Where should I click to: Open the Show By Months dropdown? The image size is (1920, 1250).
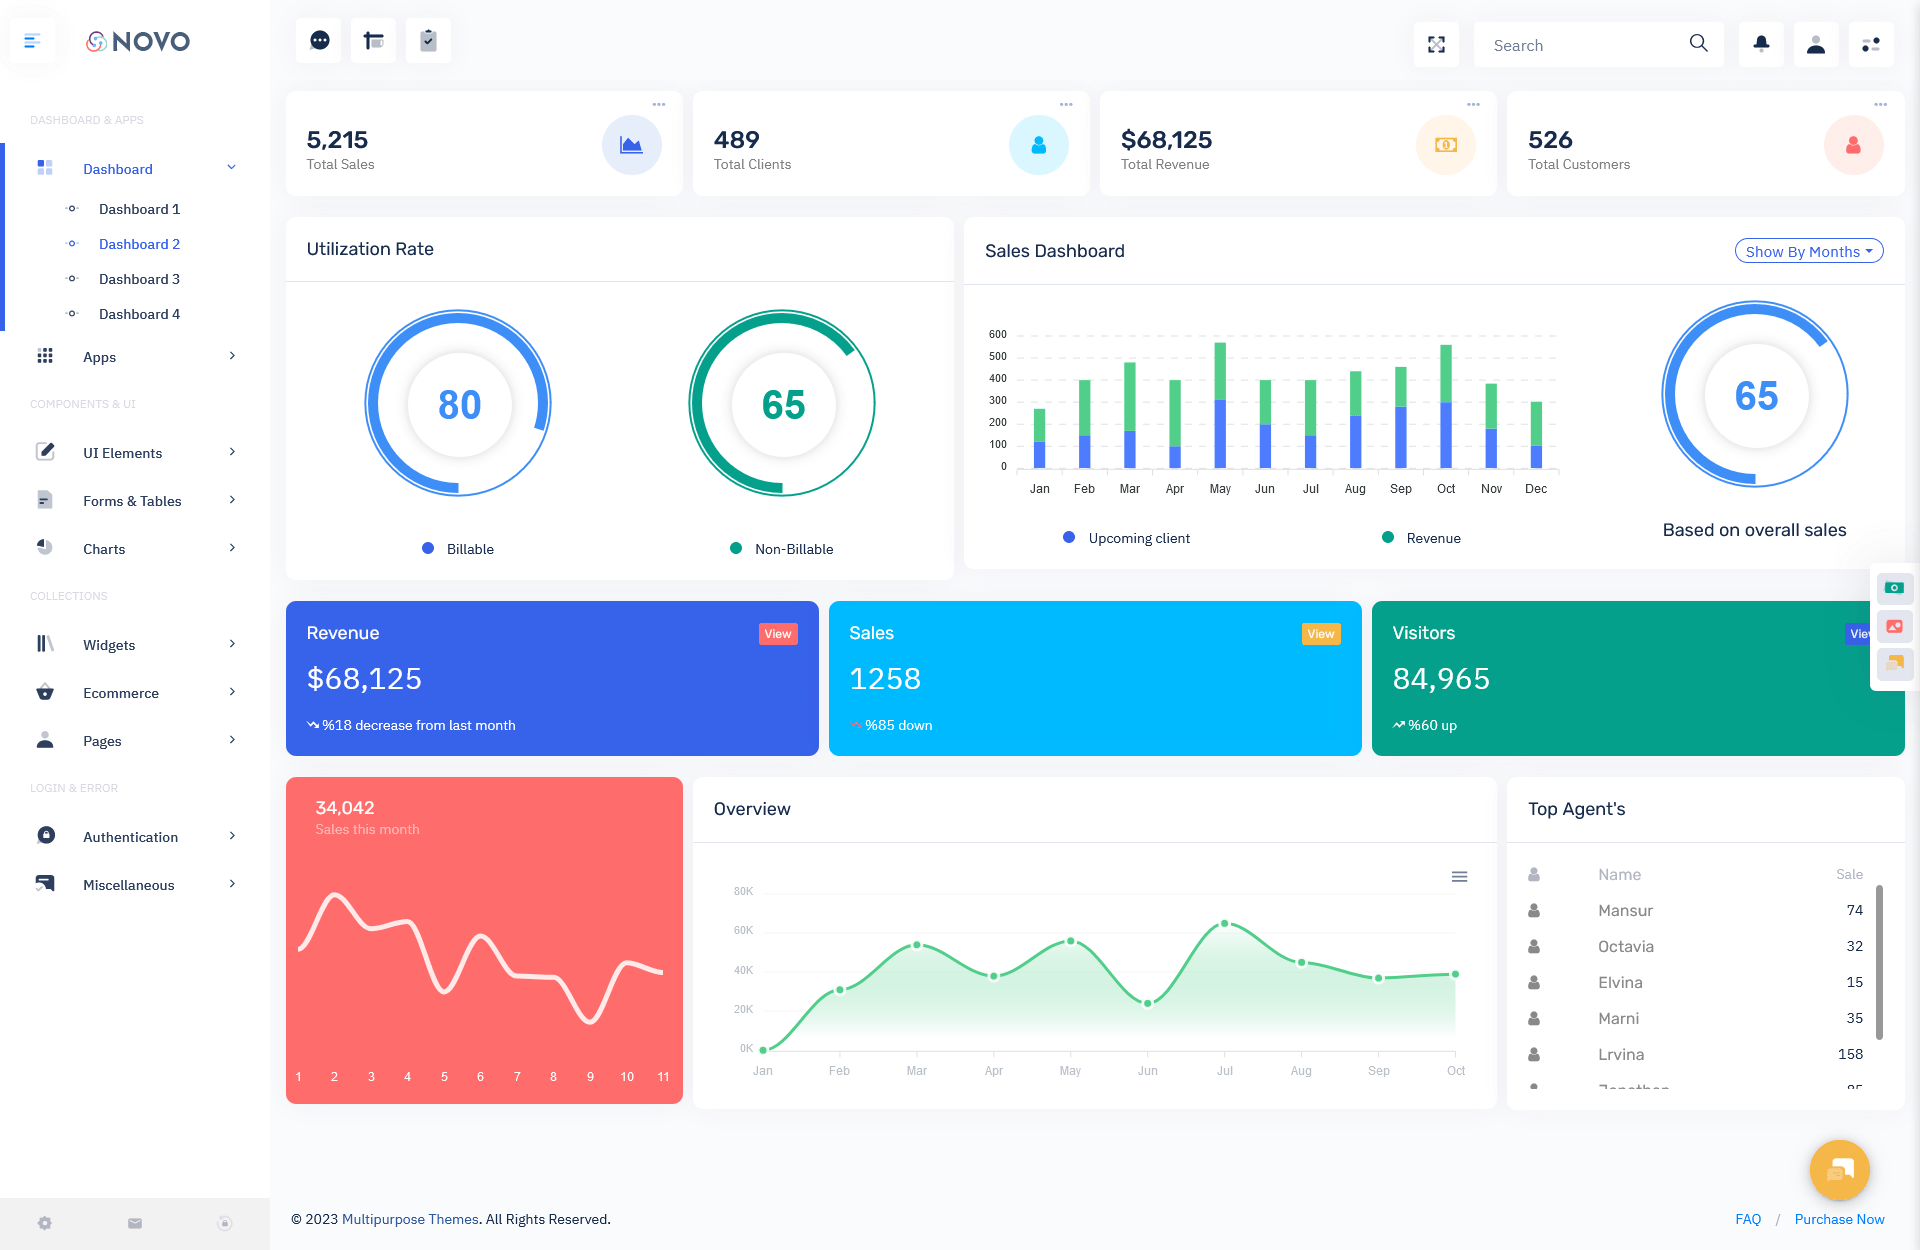(1807, 251)
